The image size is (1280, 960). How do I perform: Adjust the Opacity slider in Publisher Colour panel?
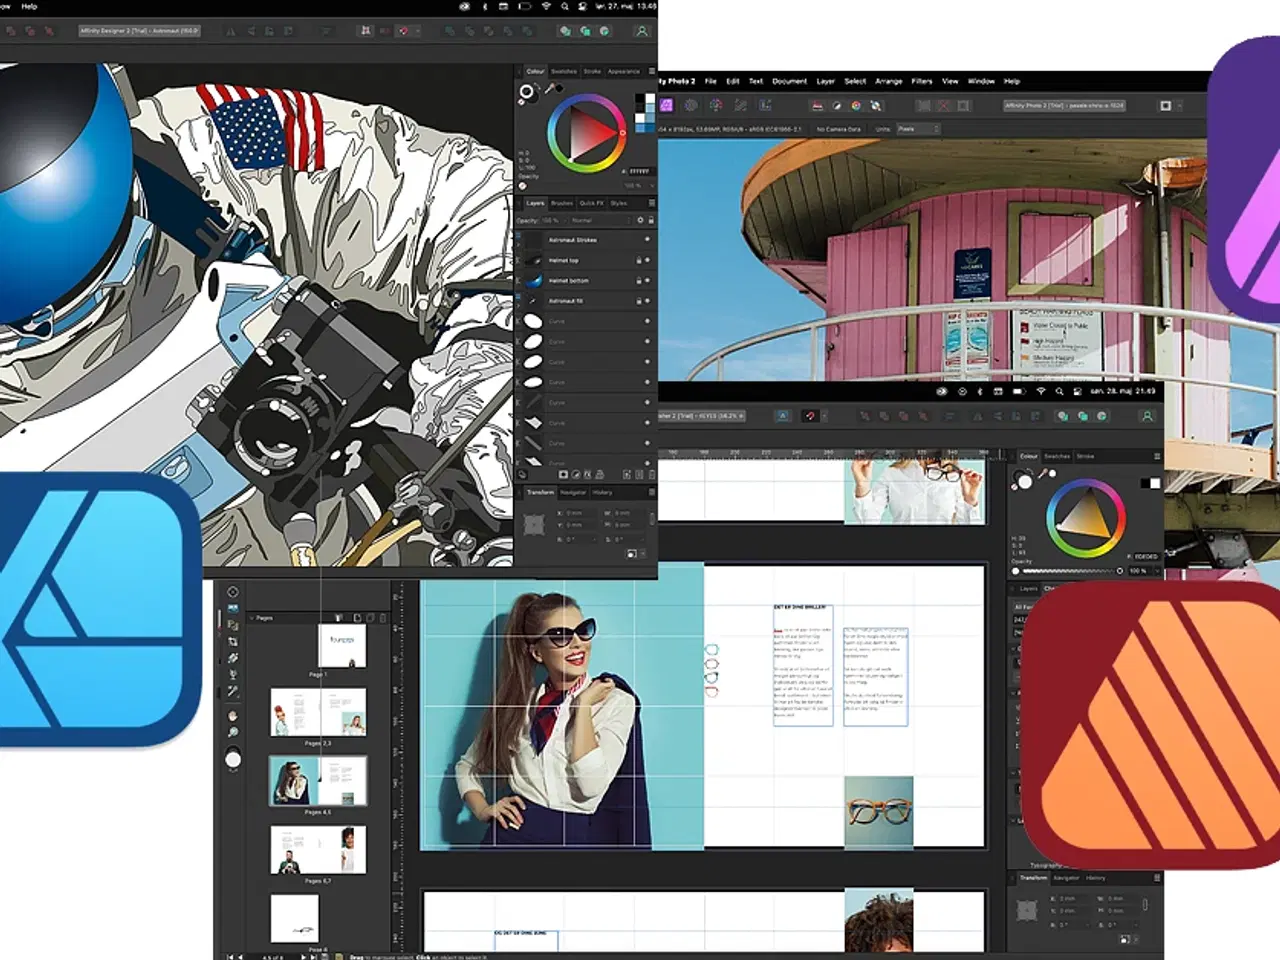pos(1069,571)
